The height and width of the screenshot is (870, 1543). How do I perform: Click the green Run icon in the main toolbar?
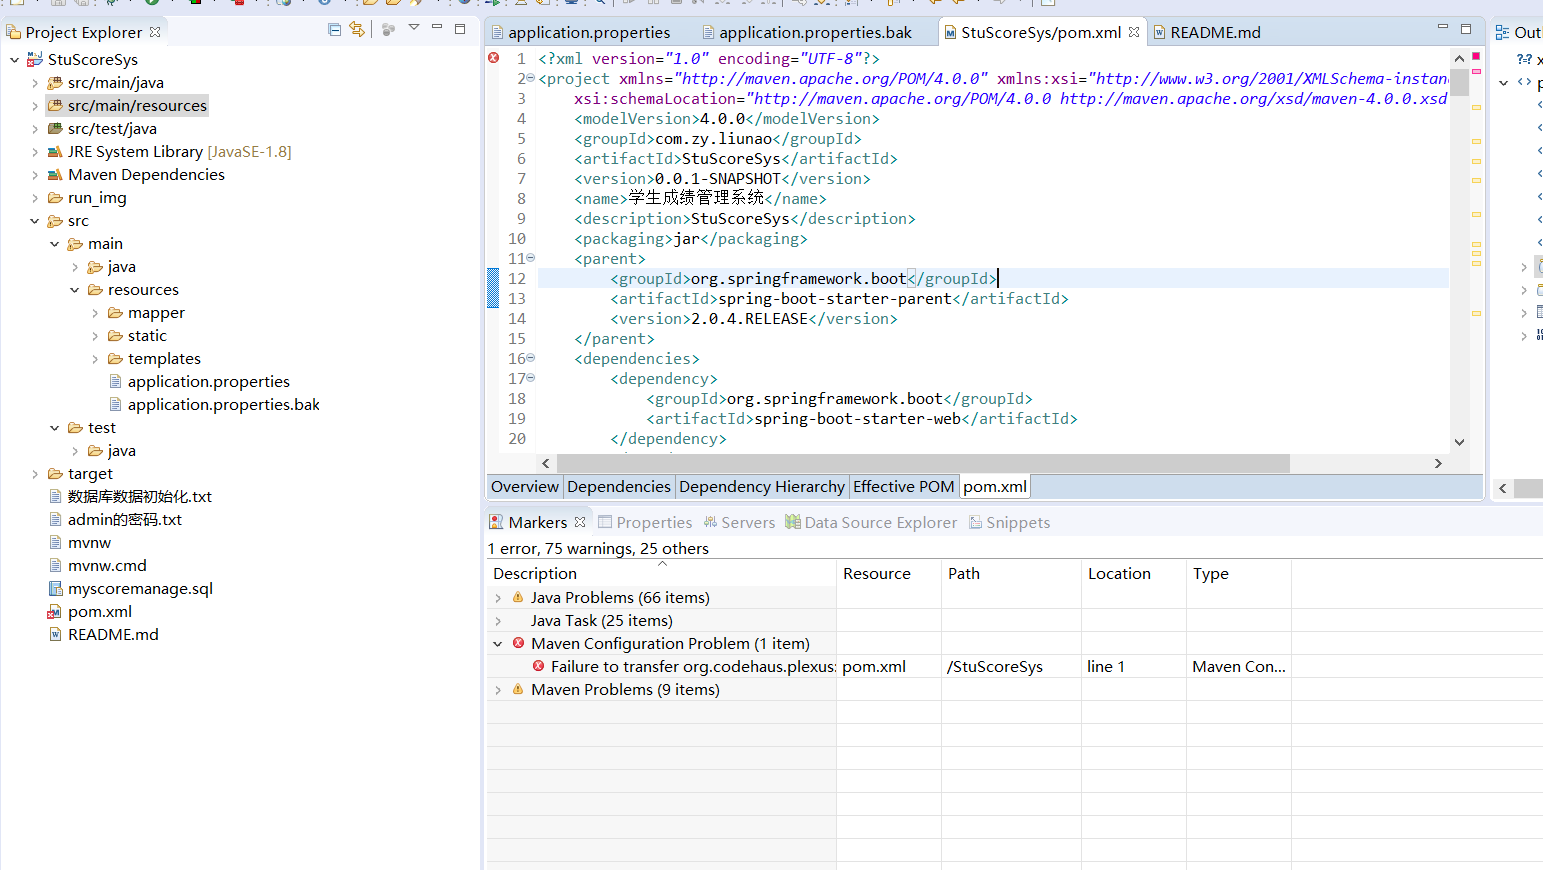point(150,5)
